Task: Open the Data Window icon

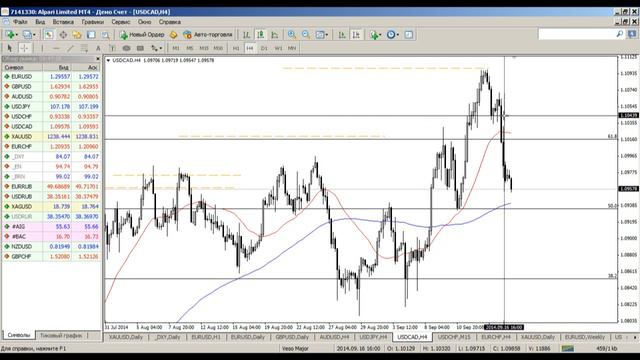Action: (63, 35)
